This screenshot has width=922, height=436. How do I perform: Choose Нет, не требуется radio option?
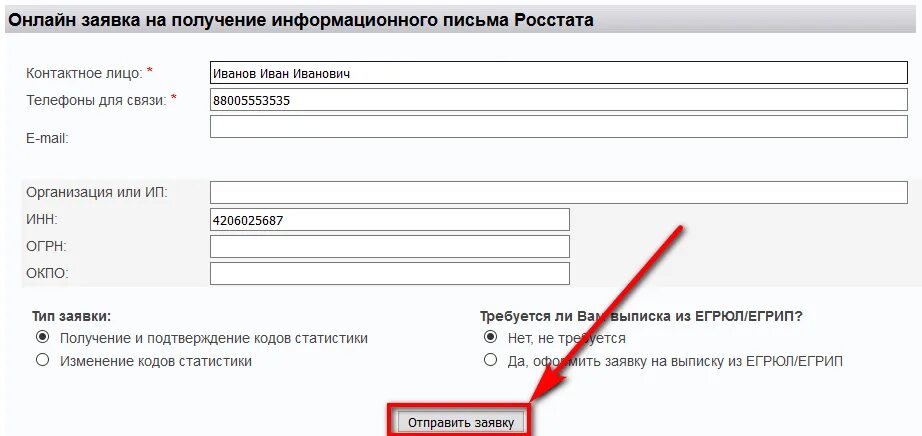(x=490, y=338)
